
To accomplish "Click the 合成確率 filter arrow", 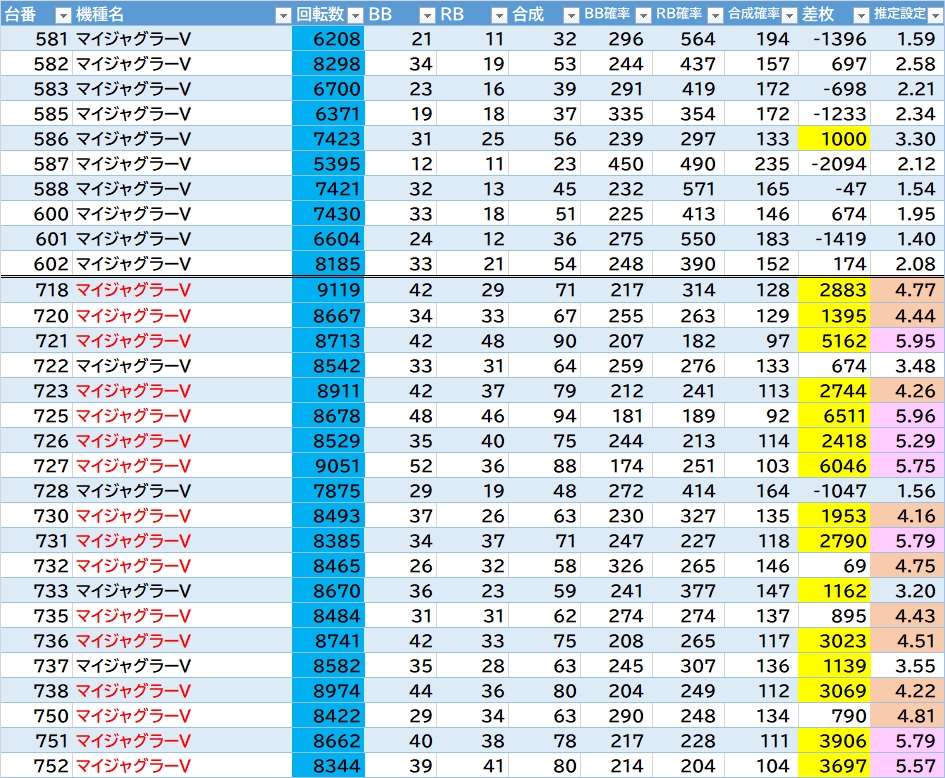I will tap(787, 15).
